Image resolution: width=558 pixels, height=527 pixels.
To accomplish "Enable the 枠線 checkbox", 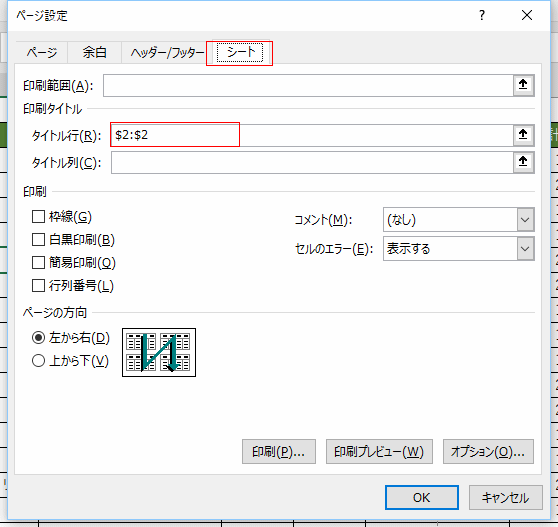I will [38, 216].
